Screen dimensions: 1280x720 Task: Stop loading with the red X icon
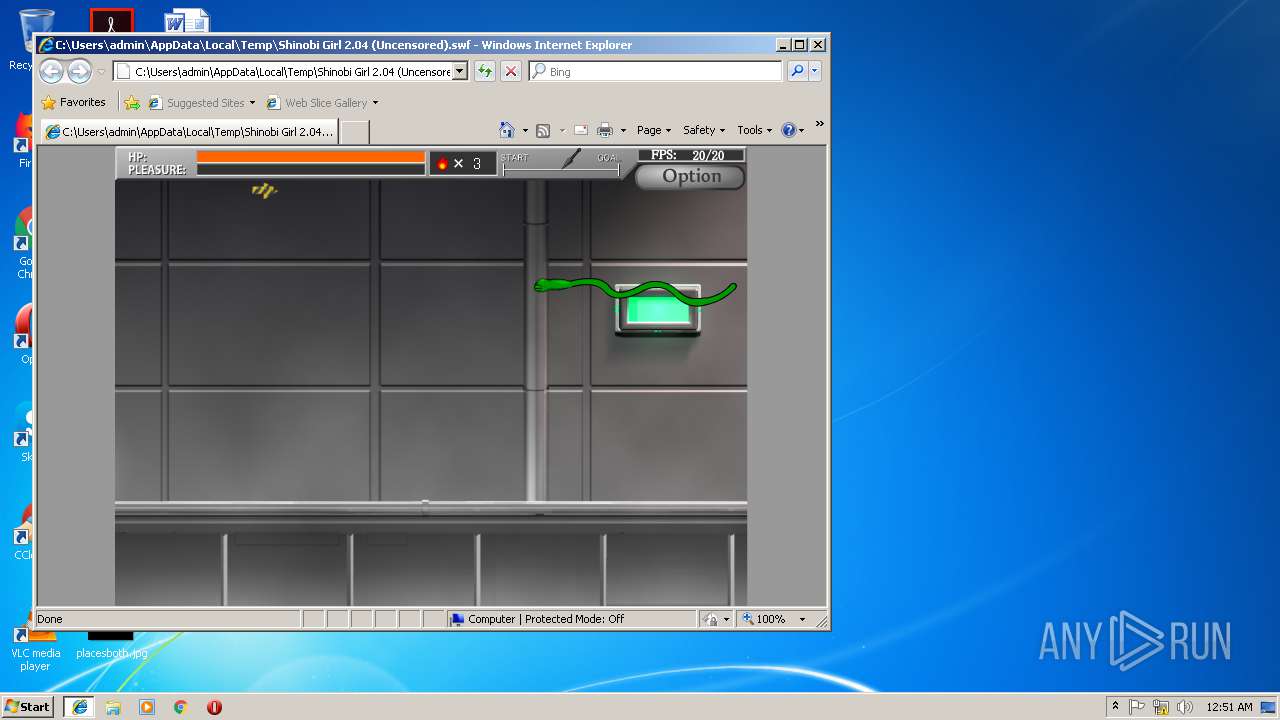pos(510,71)
